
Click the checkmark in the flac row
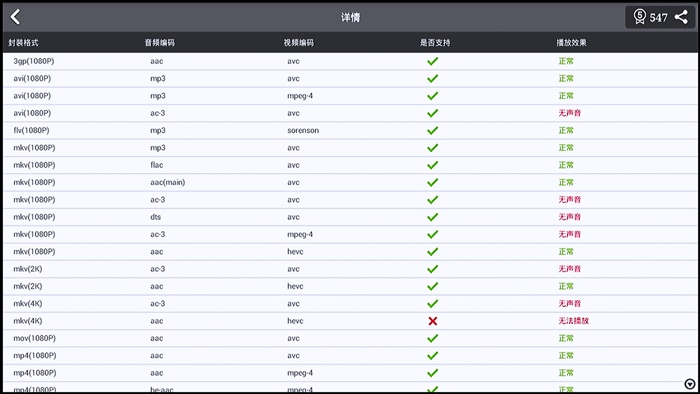[x=433, y=165]
